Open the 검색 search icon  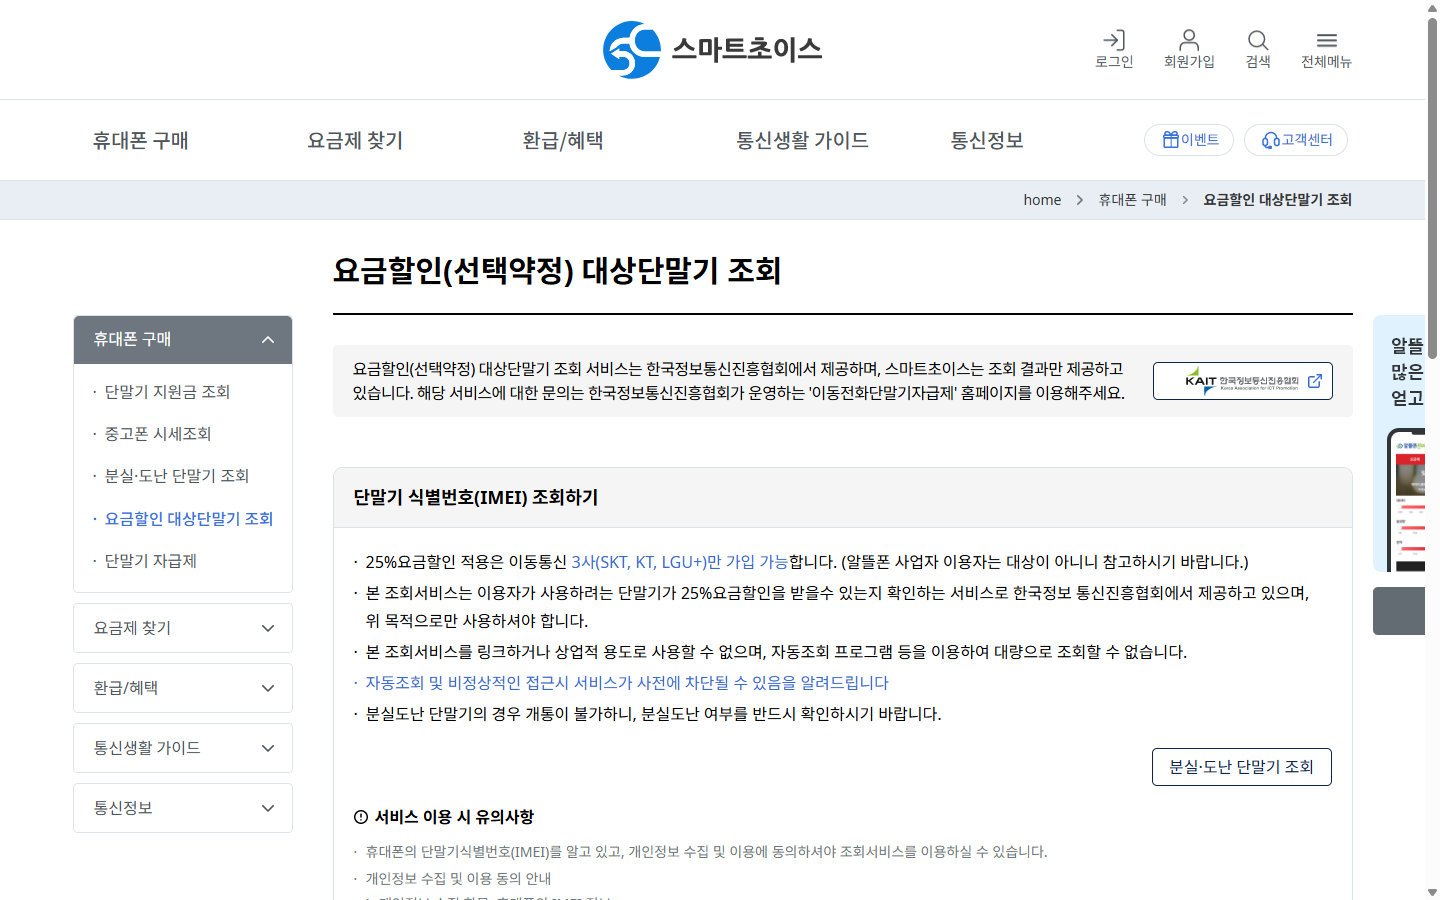1258,49
